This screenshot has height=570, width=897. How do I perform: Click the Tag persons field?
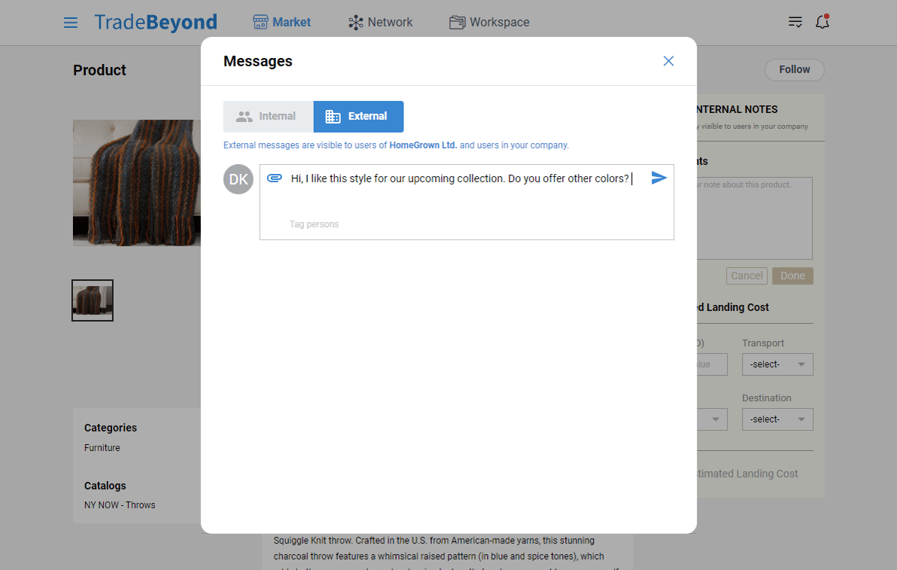point(314,224)
